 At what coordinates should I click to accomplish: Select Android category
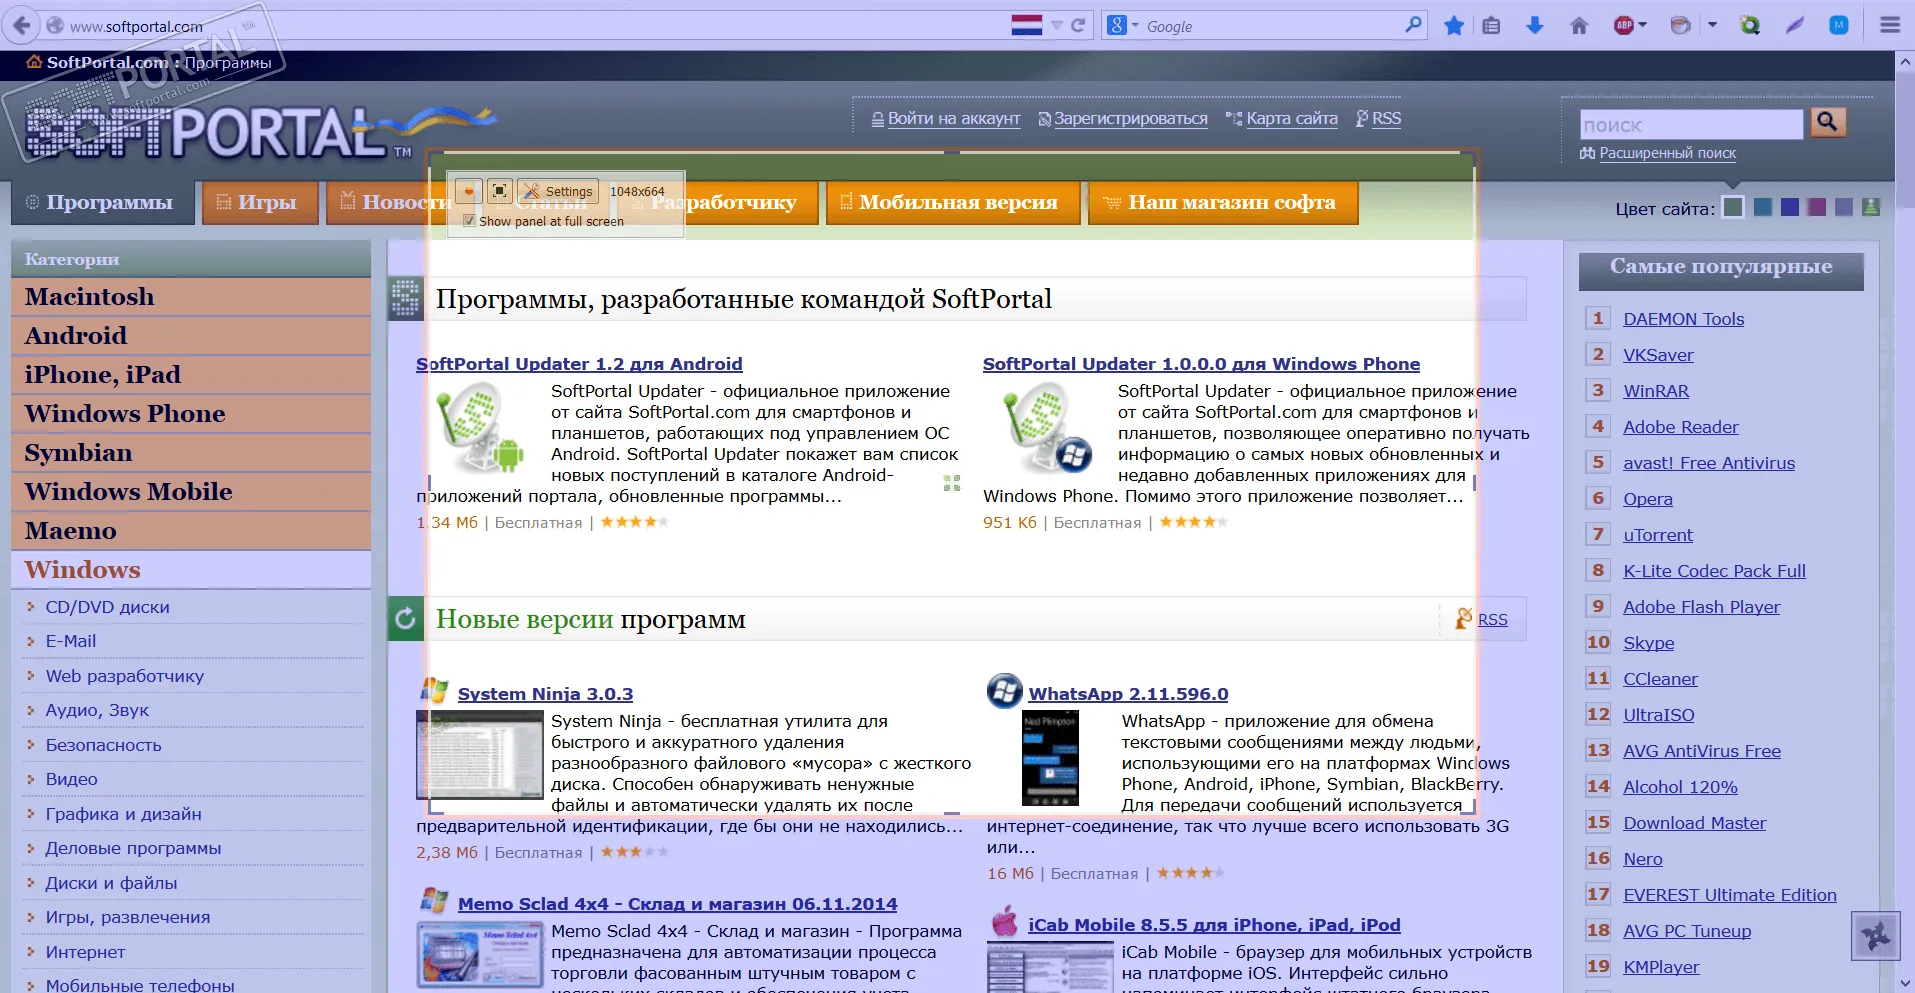click(x=190, y=336)
